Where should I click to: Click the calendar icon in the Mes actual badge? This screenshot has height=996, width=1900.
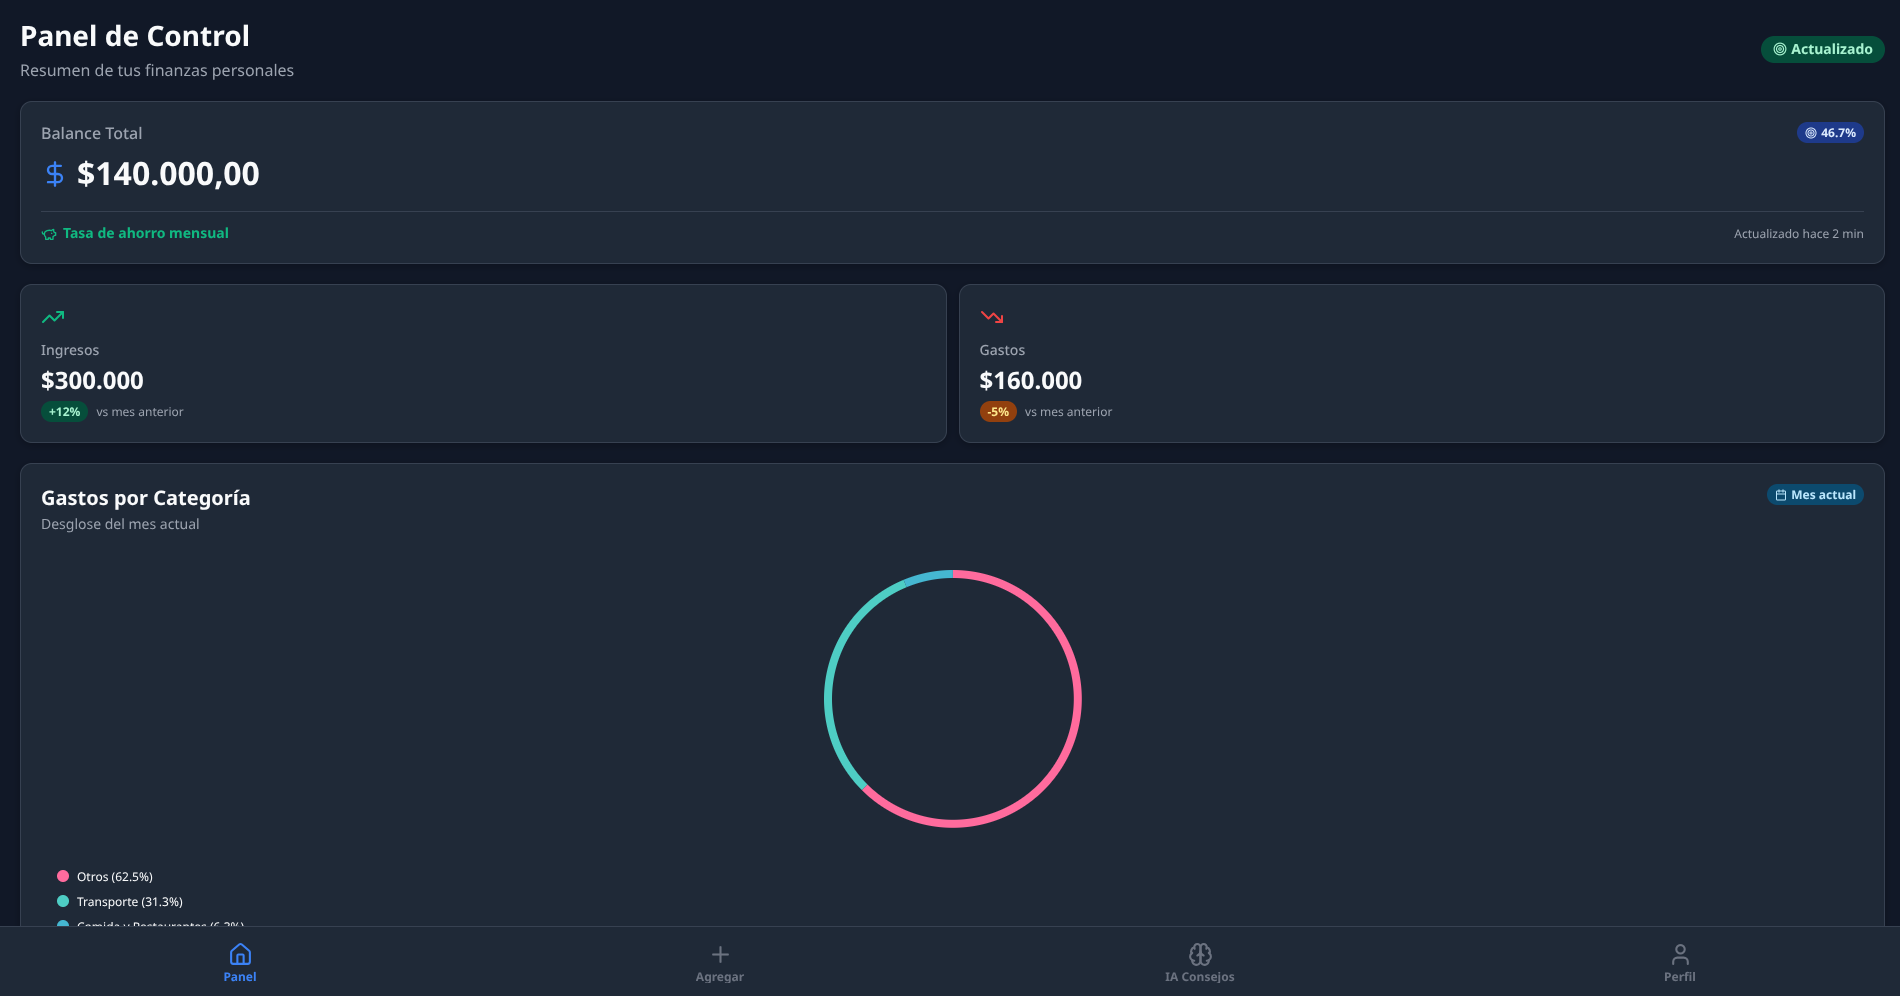point(1780,494)
